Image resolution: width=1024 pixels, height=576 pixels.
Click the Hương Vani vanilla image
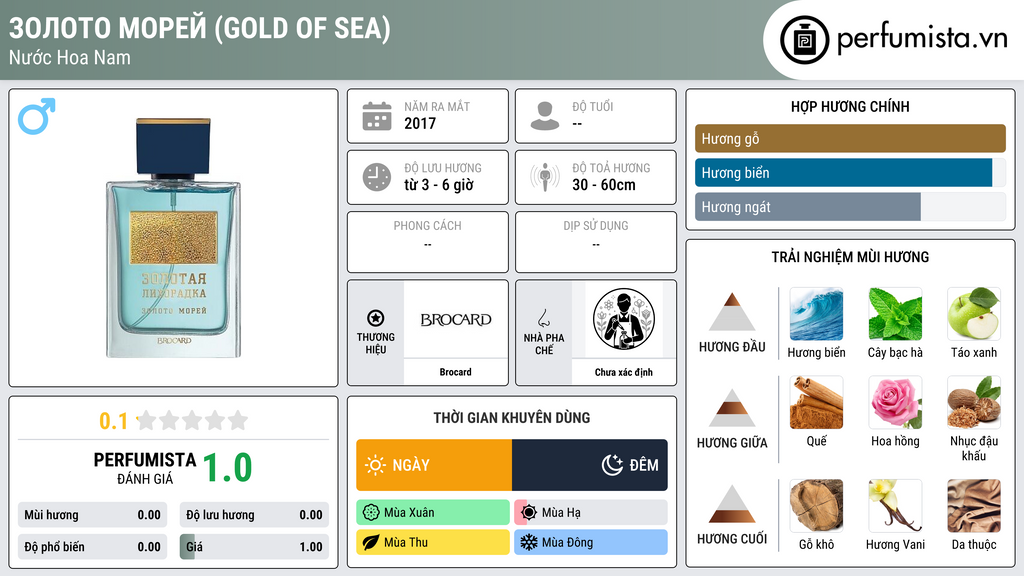(895, 505)
